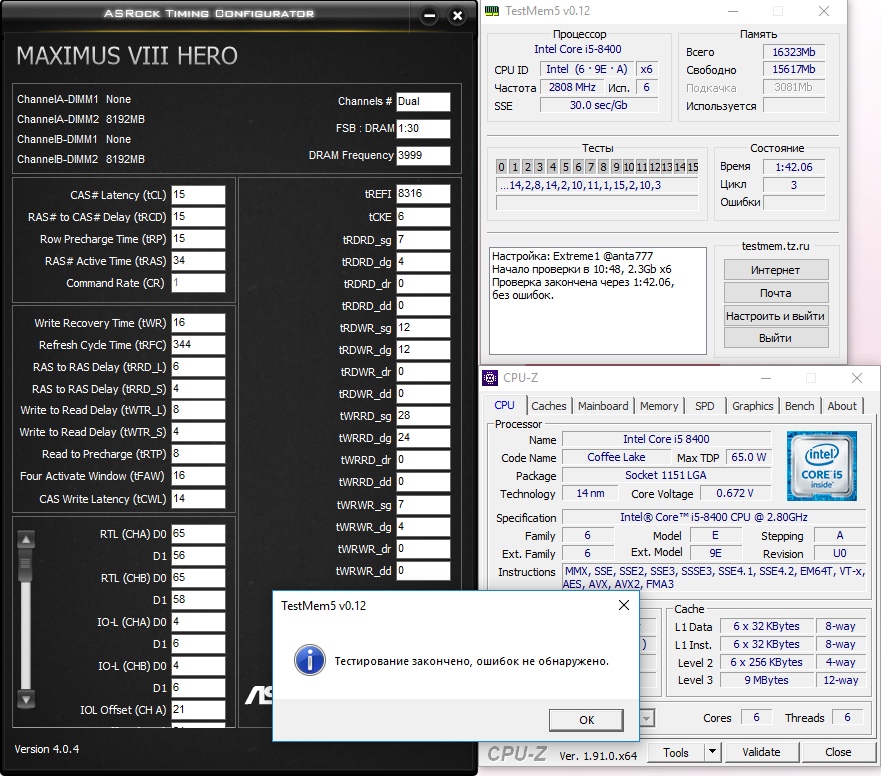Click the RAS# Active Time (tRAS) field
Viewport: 881px width, 776px height.
click(198, 260)
